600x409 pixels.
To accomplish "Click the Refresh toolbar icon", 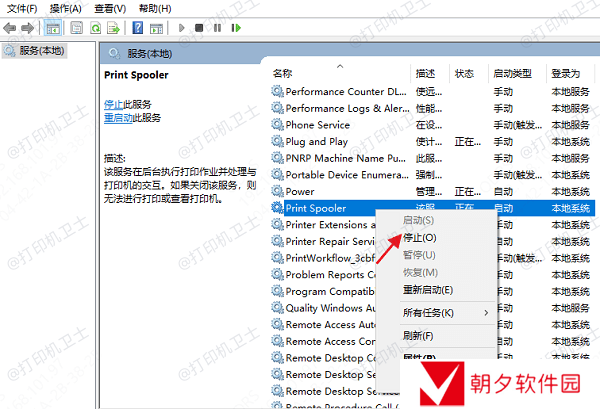I will click(x=95, y=28).
